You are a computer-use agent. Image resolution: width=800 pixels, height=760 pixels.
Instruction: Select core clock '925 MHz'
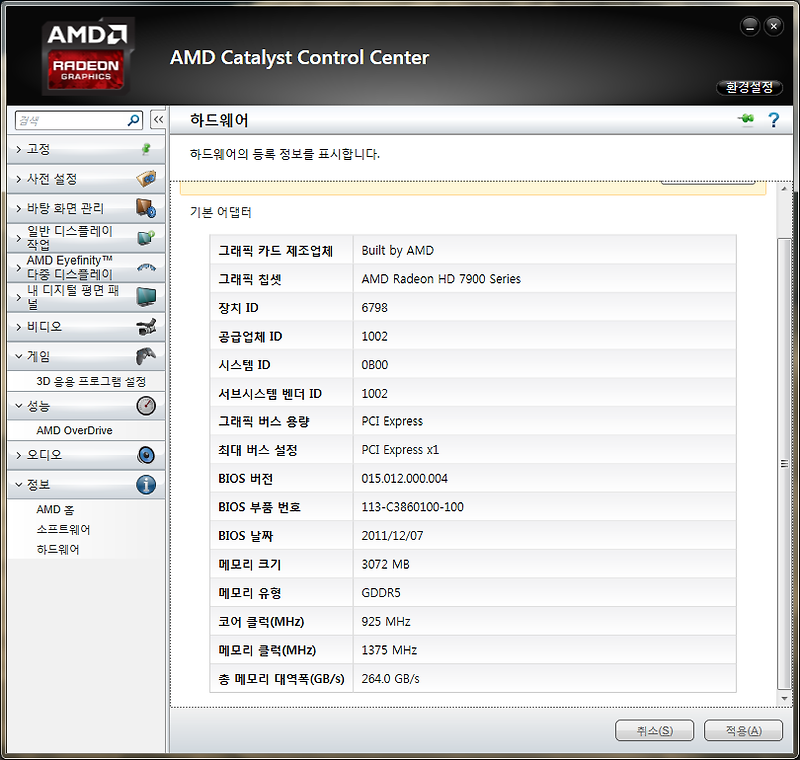coord(386,621)
